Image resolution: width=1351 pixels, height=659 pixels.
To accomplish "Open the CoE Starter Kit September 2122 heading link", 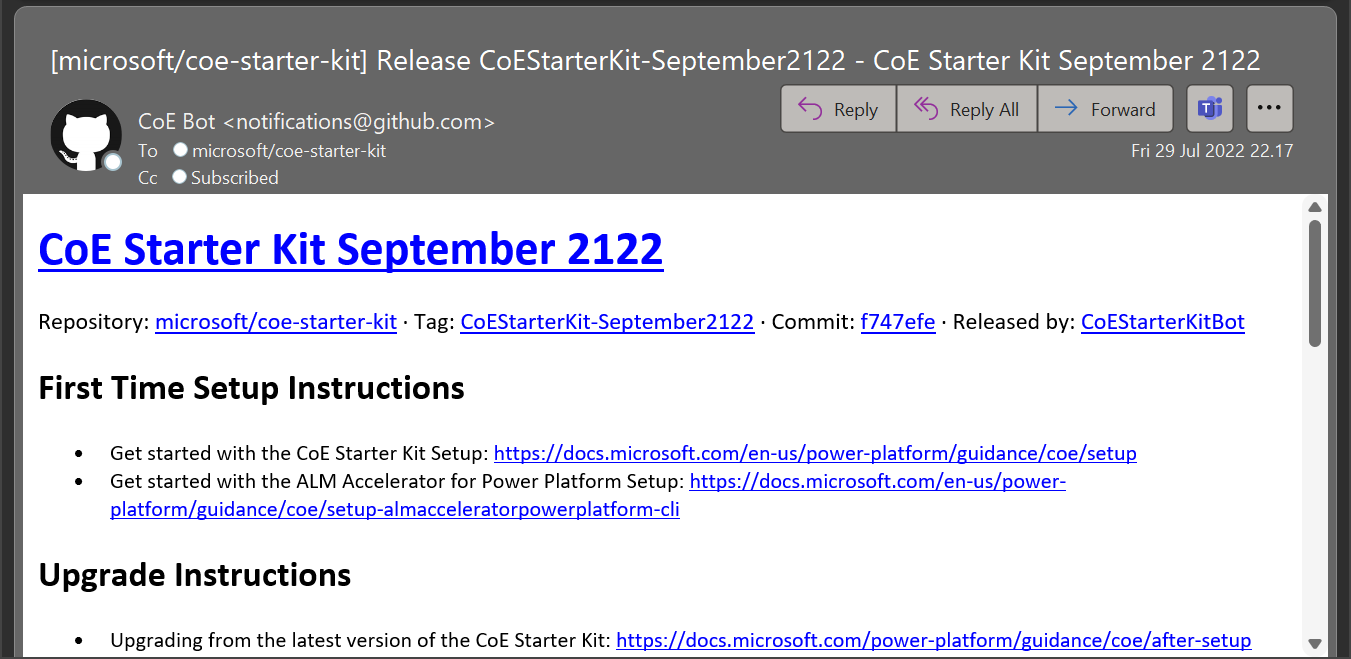I will [350, 249].
